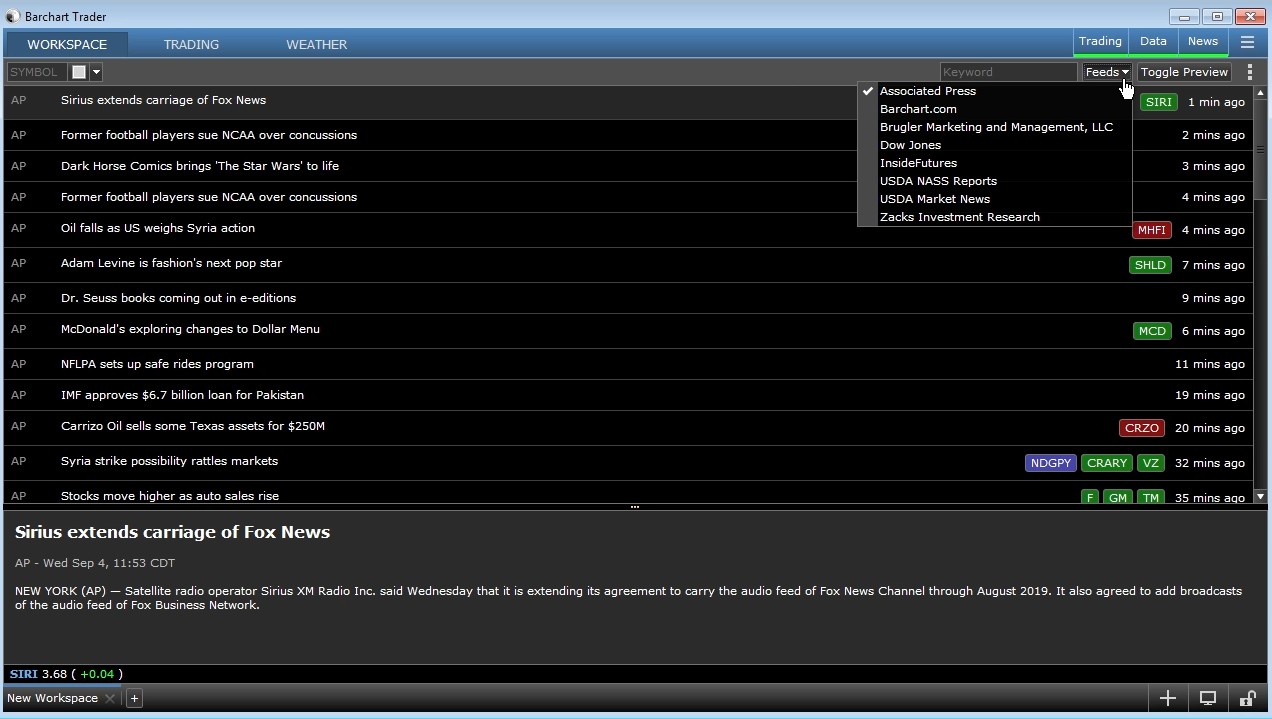Click the symbol link color swatch

coord(79,72)
